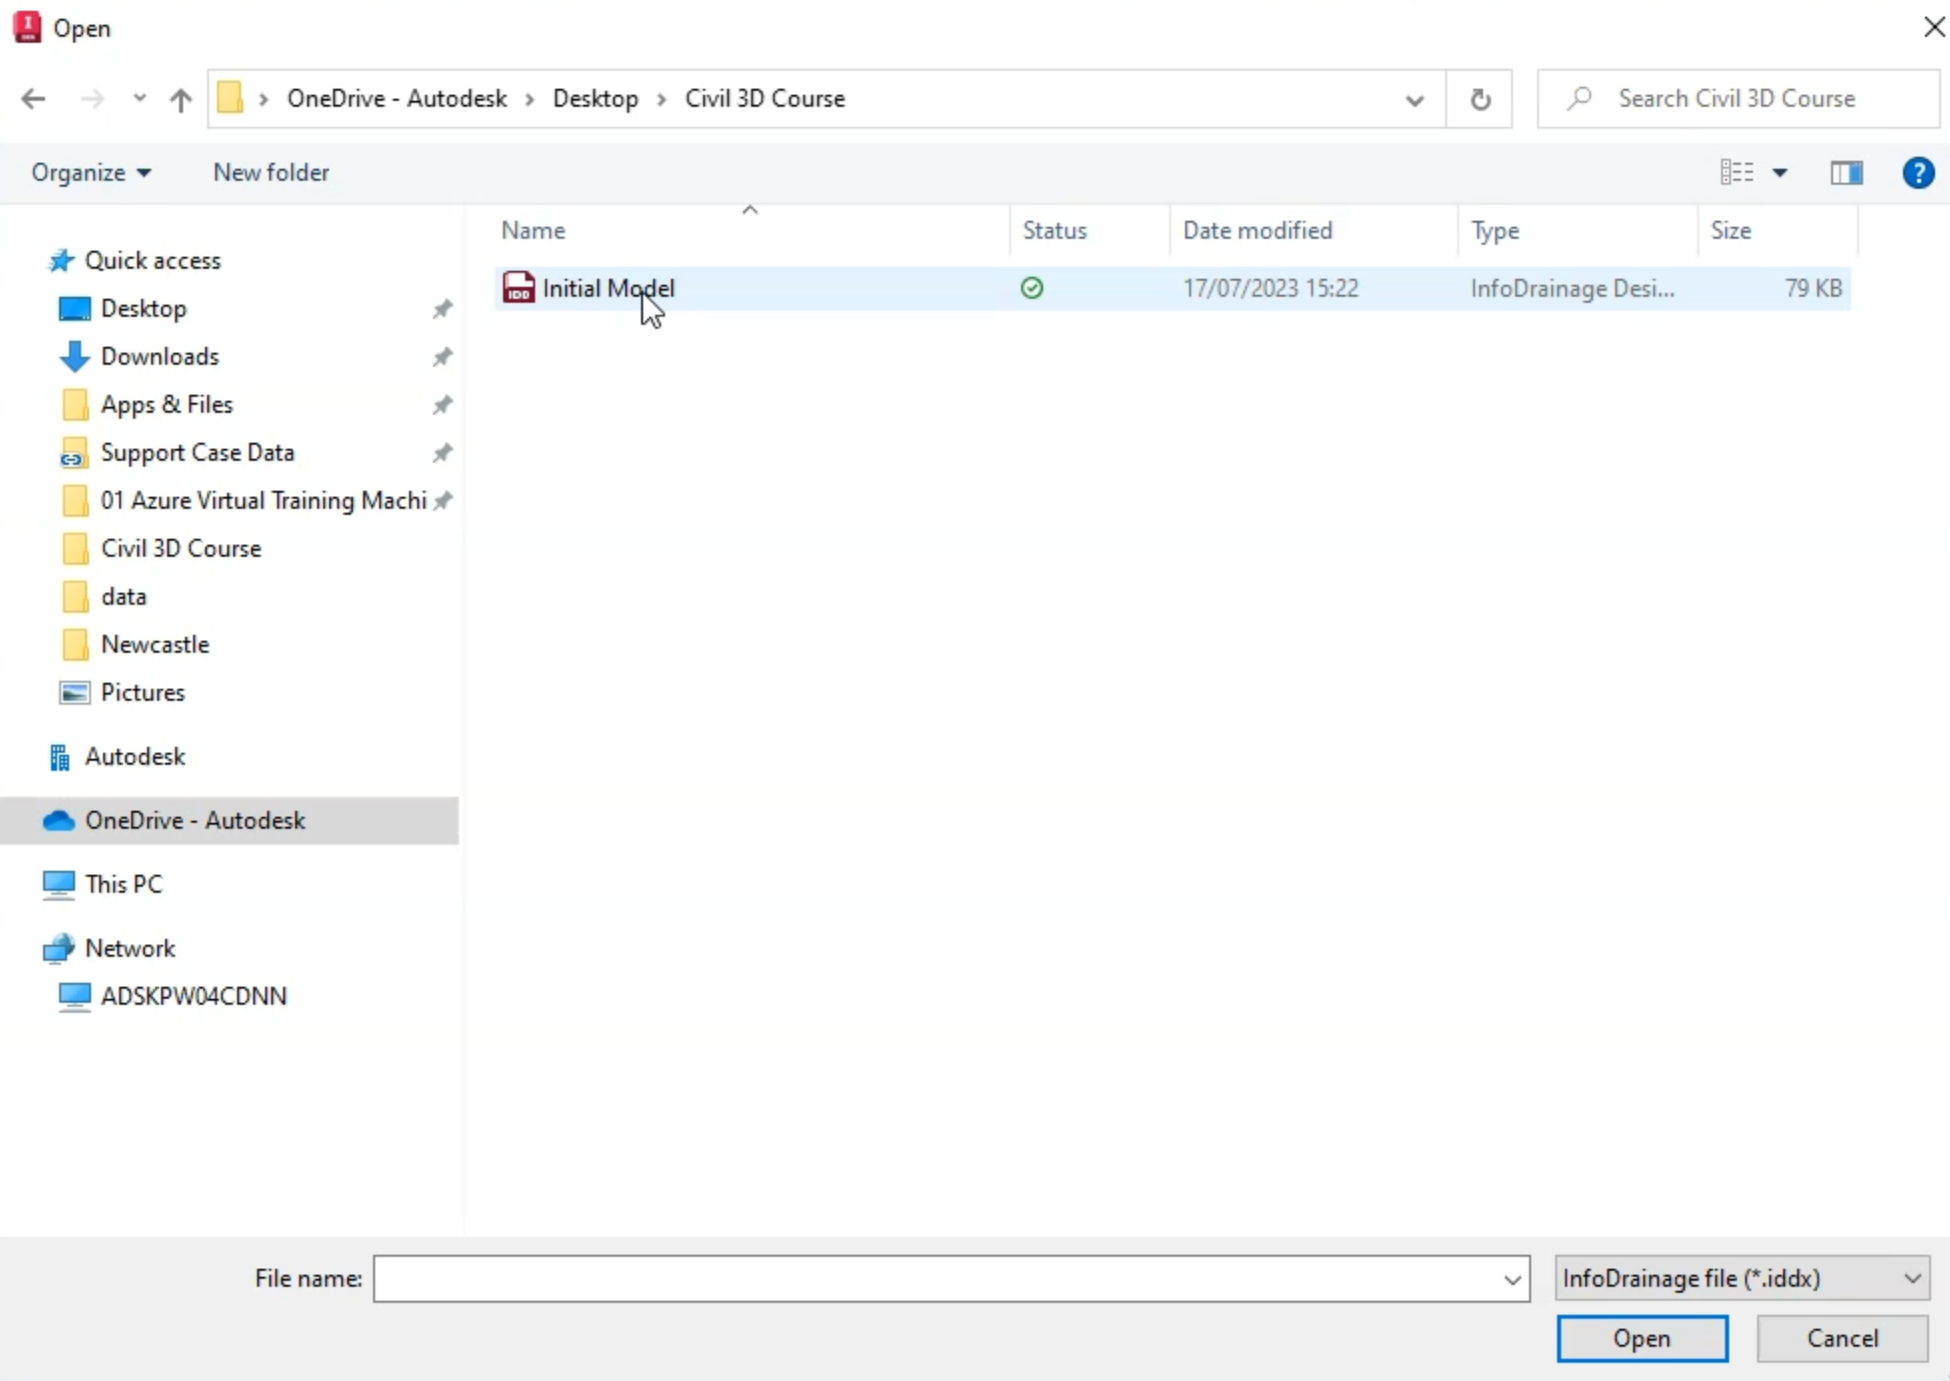Close the Open dialog
The width and height of the screenshot is (1950, 1381).
pyautogui.click(x=1932, y=27)
